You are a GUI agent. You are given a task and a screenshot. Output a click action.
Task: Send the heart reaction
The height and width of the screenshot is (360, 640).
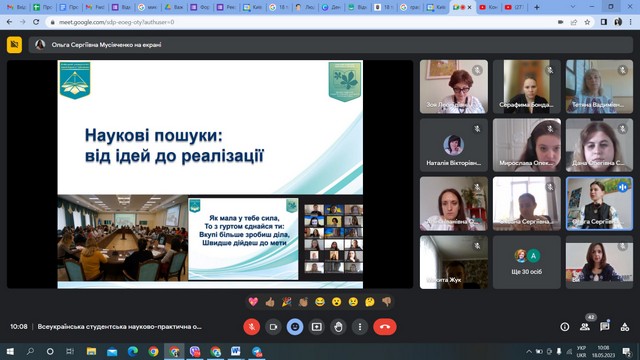click(253, 302)
